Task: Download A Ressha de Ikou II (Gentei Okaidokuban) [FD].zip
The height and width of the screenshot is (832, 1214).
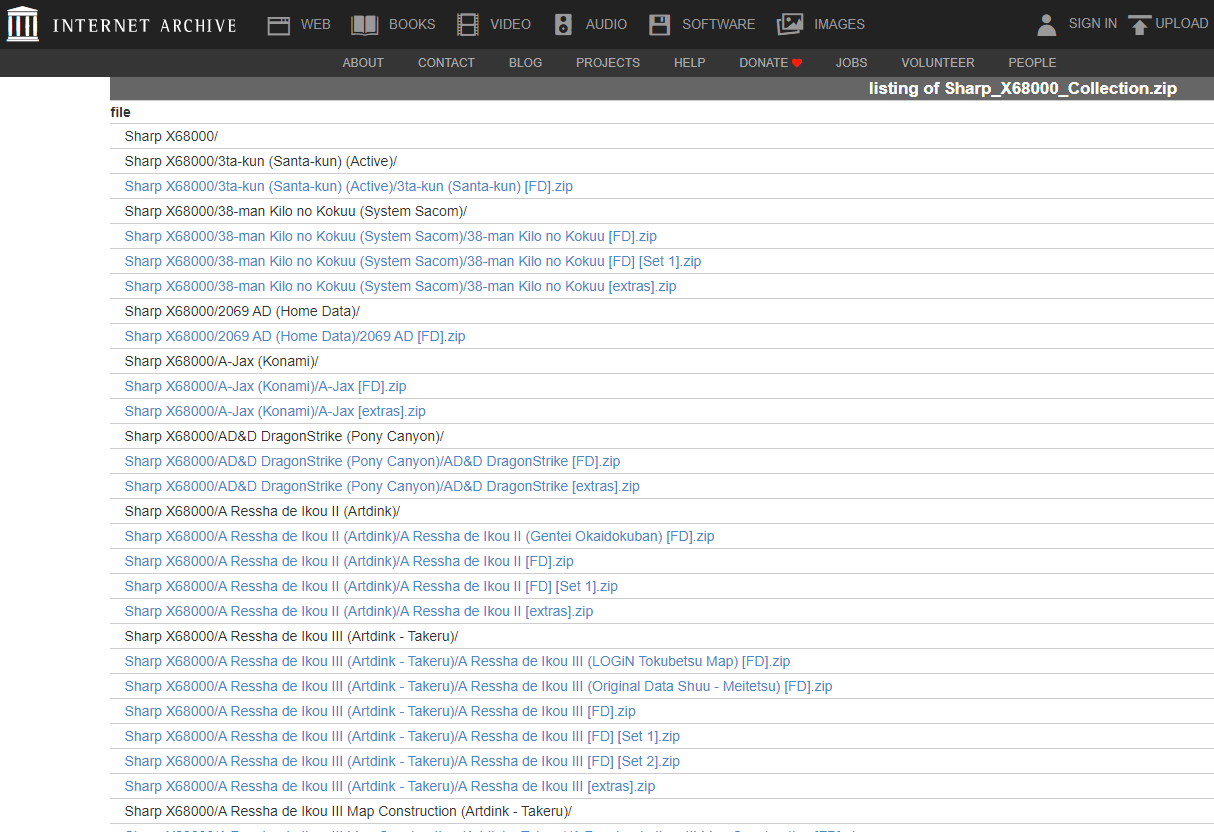Action: [x=420, y=536]
